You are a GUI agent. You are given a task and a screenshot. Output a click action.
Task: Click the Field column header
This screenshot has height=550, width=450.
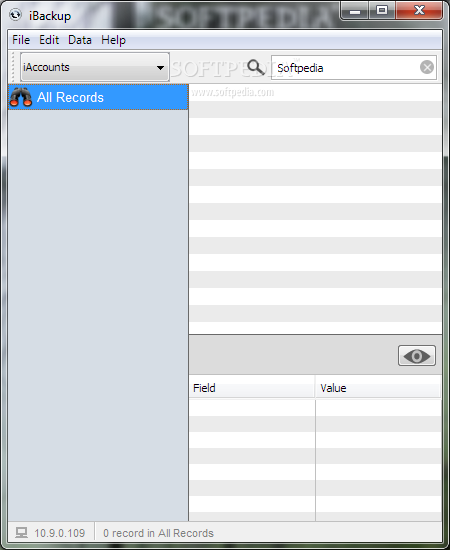click(x=251, y=388)
